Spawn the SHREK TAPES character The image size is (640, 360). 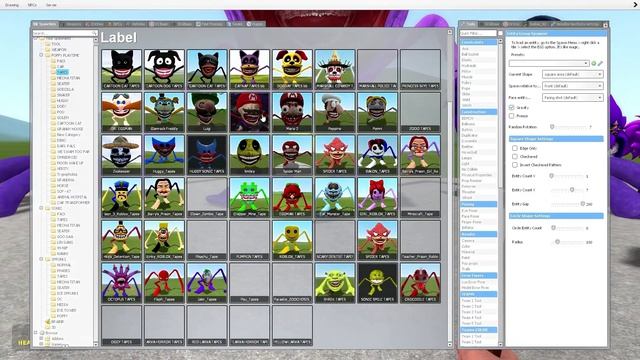coord(335,282)
